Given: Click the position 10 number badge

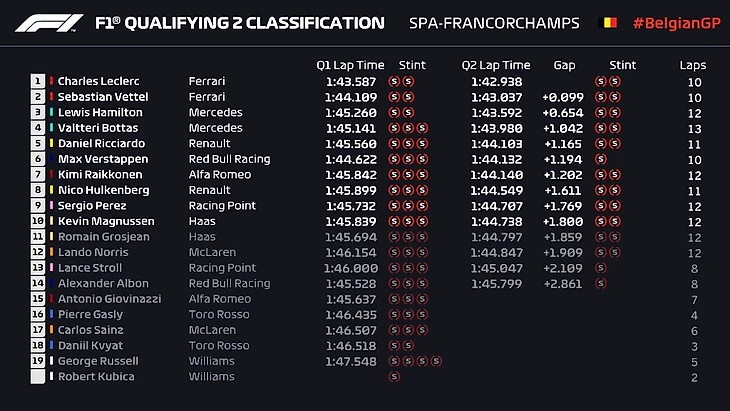Looking at the screenshot, I should point(39,221).
